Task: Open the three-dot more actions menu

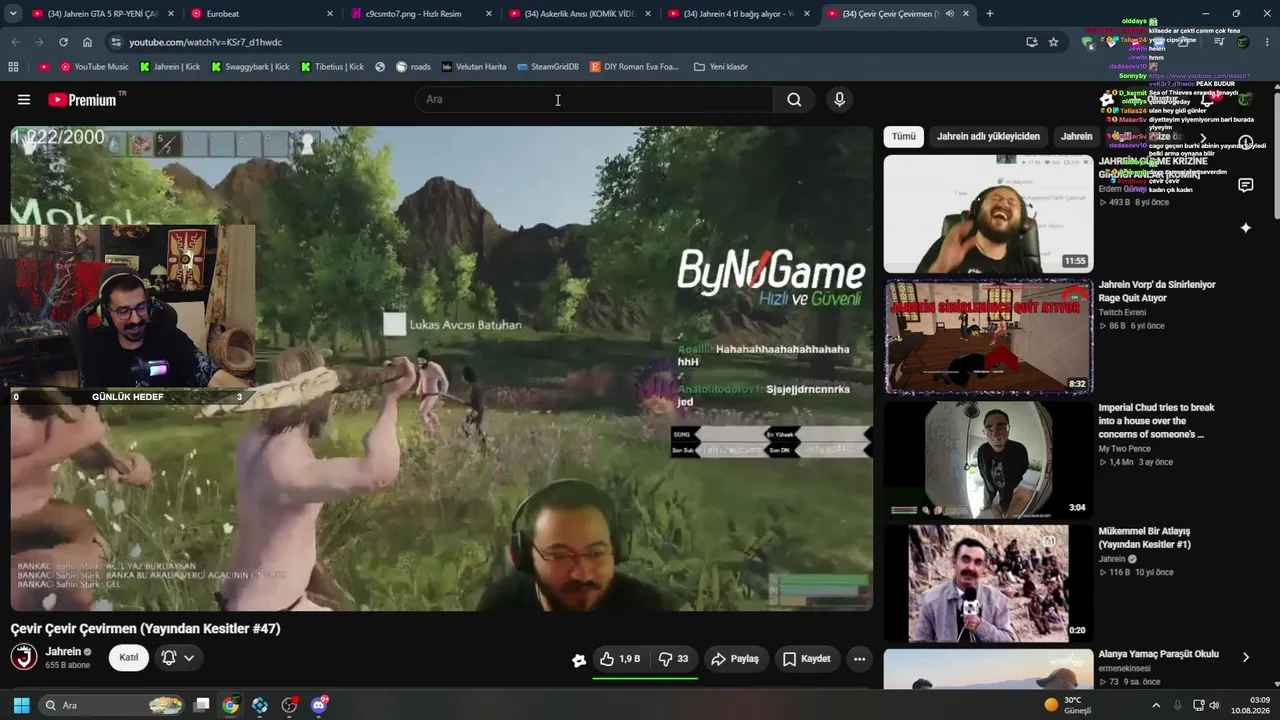Action: click(x=859, y=659)
